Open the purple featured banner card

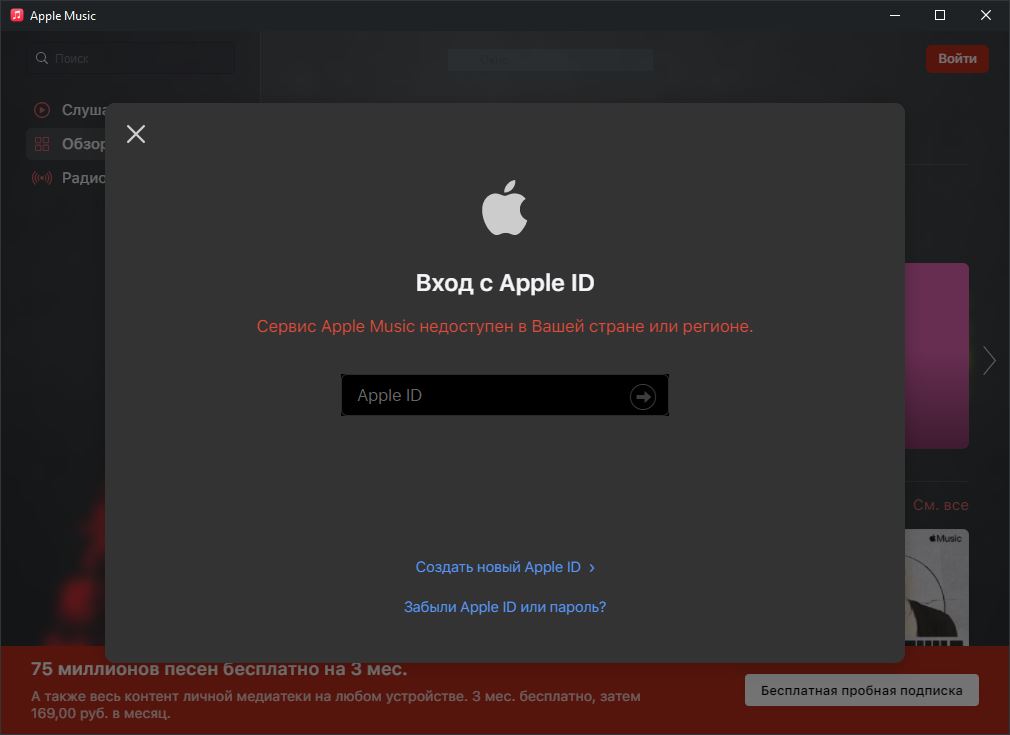coord(937,356)
